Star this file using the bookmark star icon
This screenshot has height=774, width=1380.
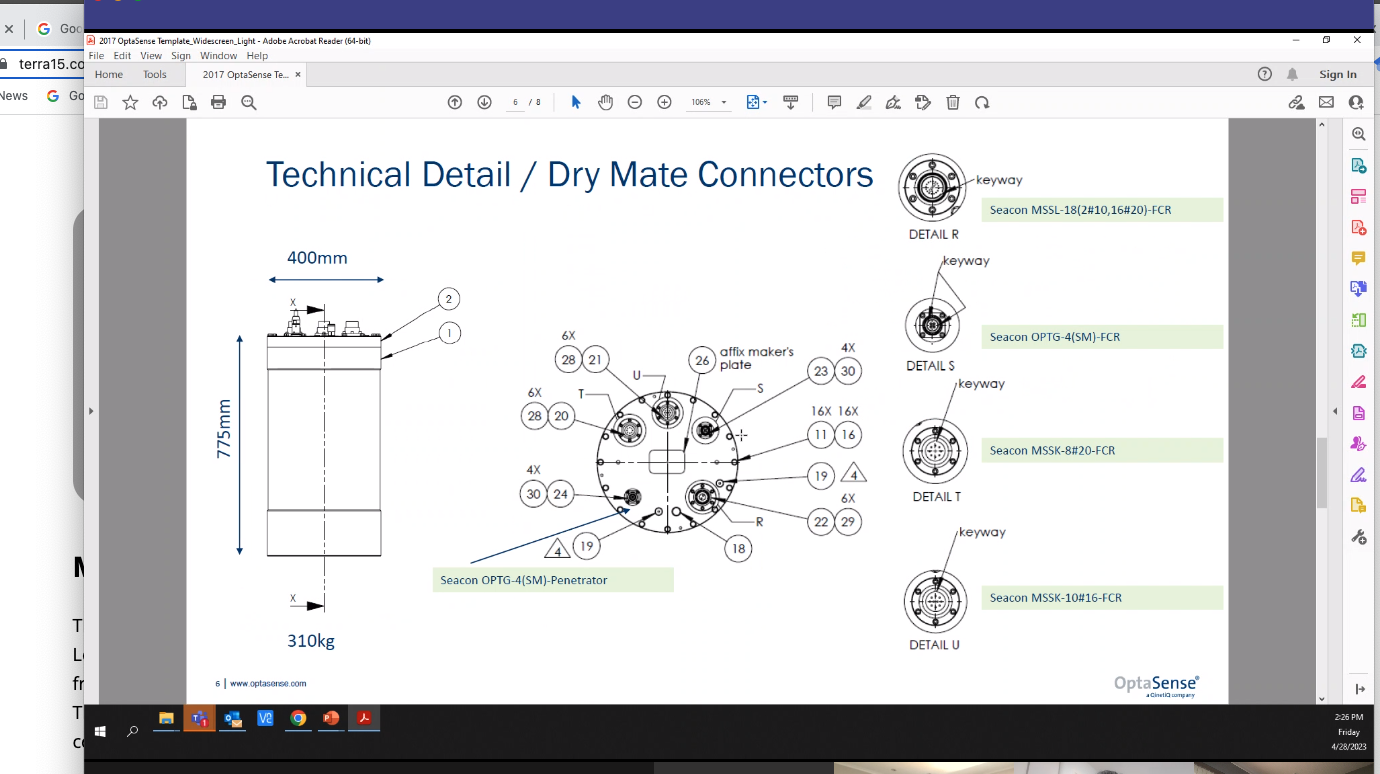(130, 102)
